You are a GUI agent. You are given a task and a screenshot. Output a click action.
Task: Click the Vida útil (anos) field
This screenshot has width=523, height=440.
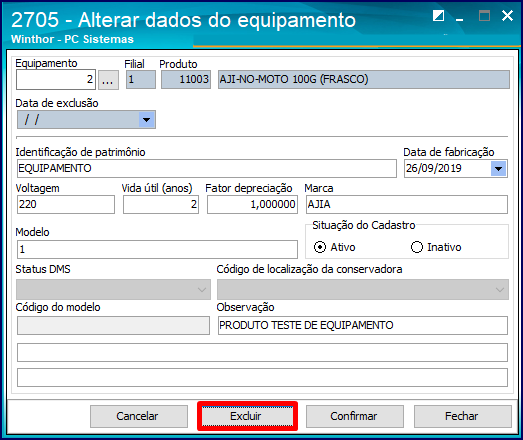click(x=161, y=204)
